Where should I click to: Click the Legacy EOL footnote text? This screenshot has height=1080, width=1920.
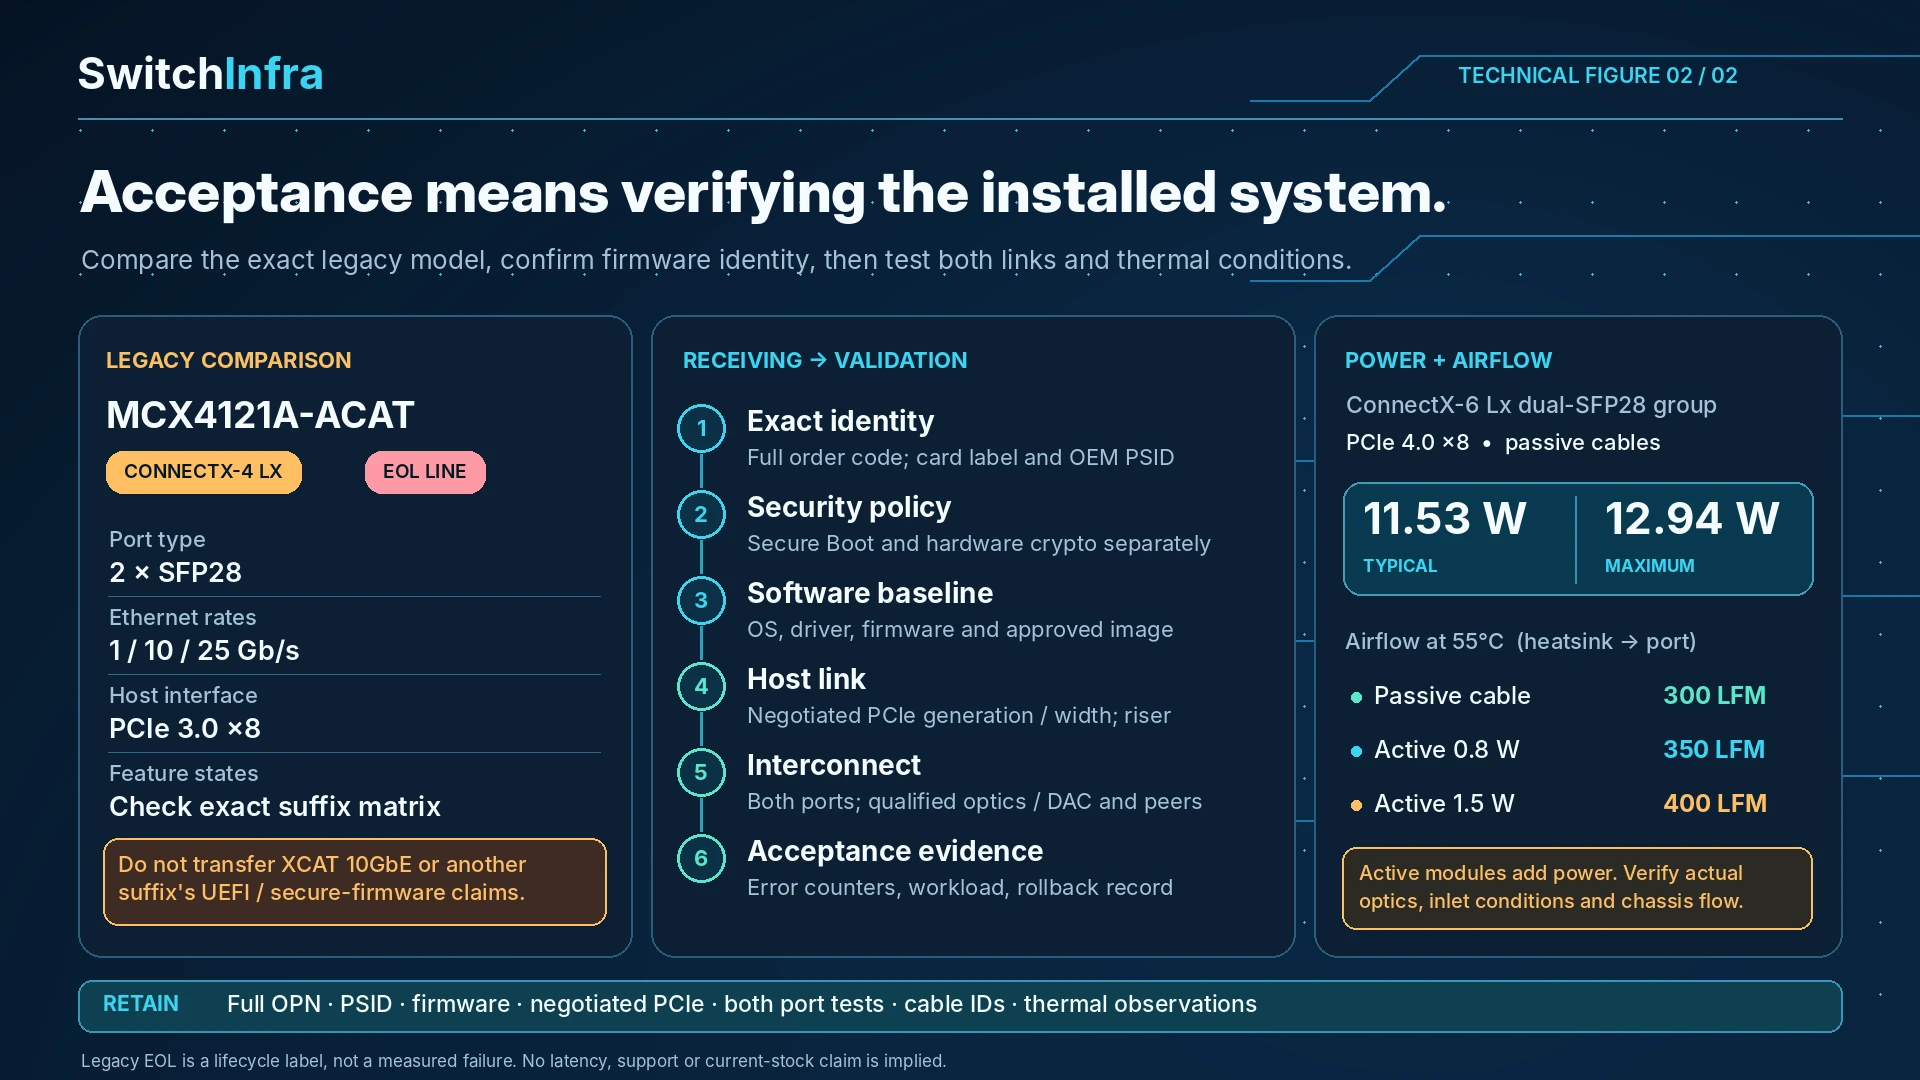coord(513,1061)
